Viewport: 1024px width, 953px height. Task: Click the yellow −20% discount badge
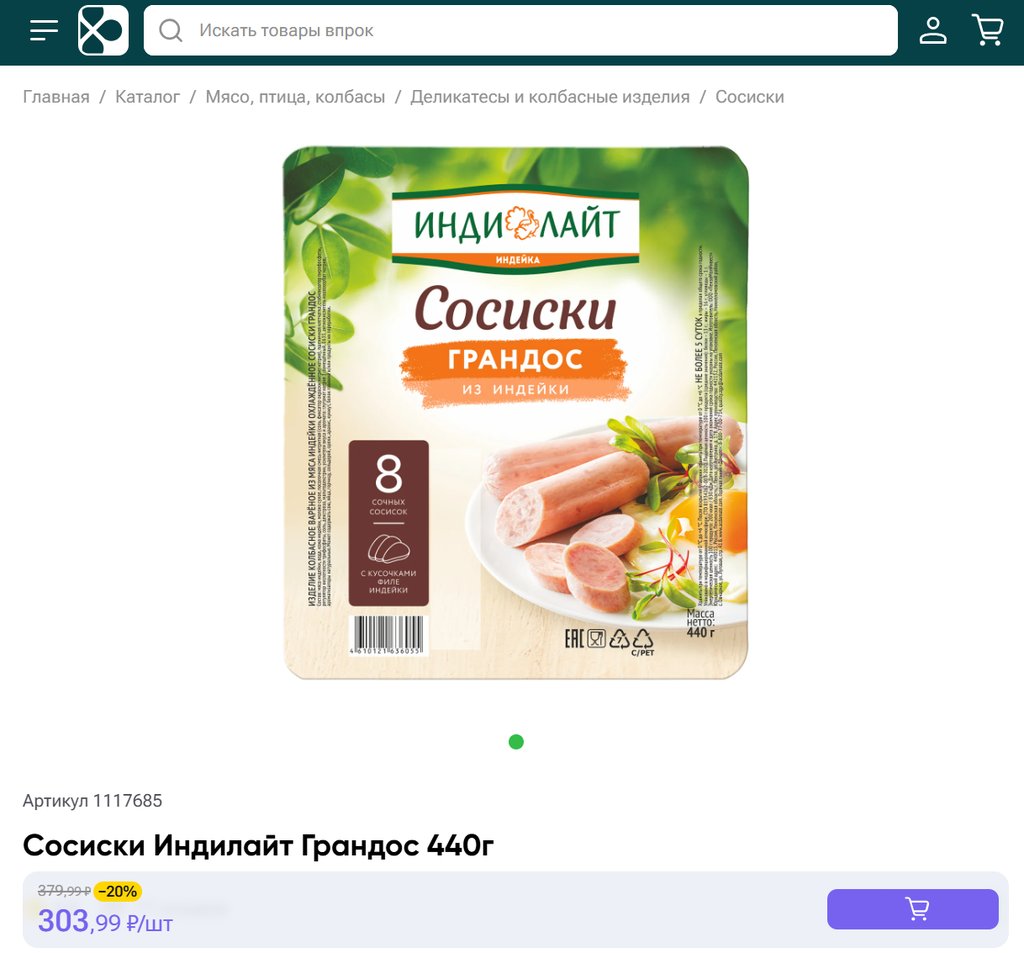coord(118,891)
